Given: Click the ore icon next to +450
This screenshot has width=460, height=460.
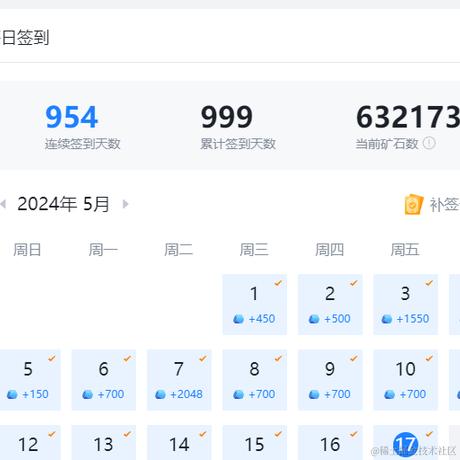Looking at the screenshot, I should tap(238, 319).
